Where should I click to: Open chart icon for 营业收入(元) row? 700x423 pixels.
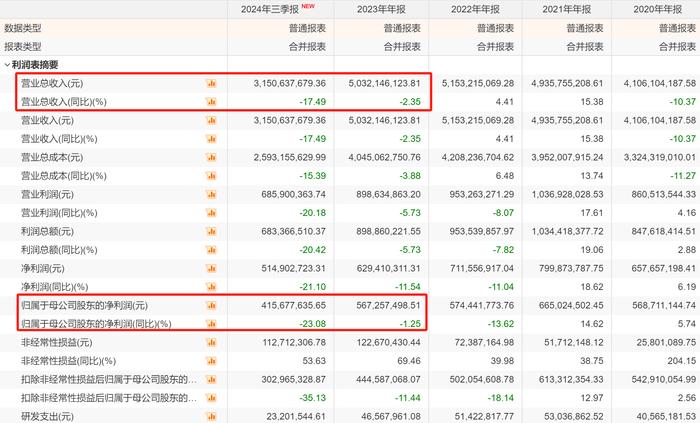point(211,120)
